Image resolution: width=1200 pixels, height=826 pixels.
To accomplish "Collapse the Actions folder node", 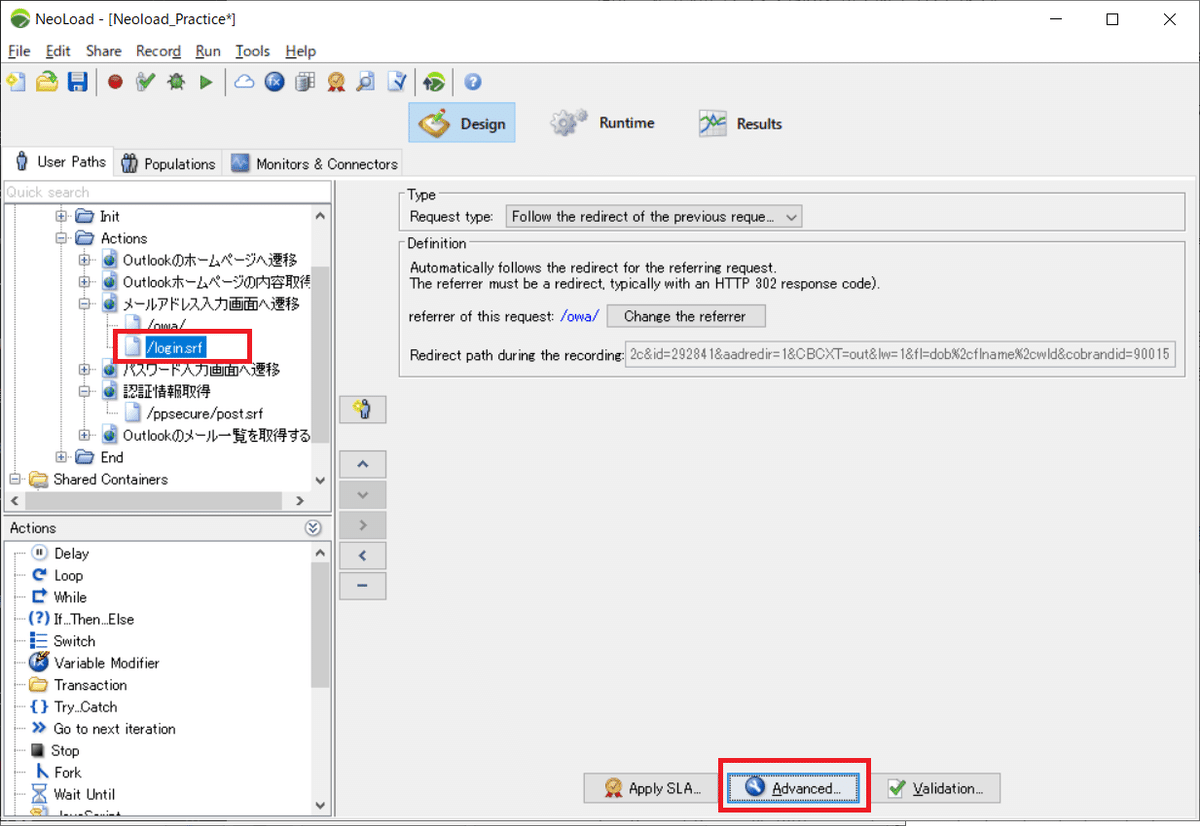I will click(x=62, y=238).
